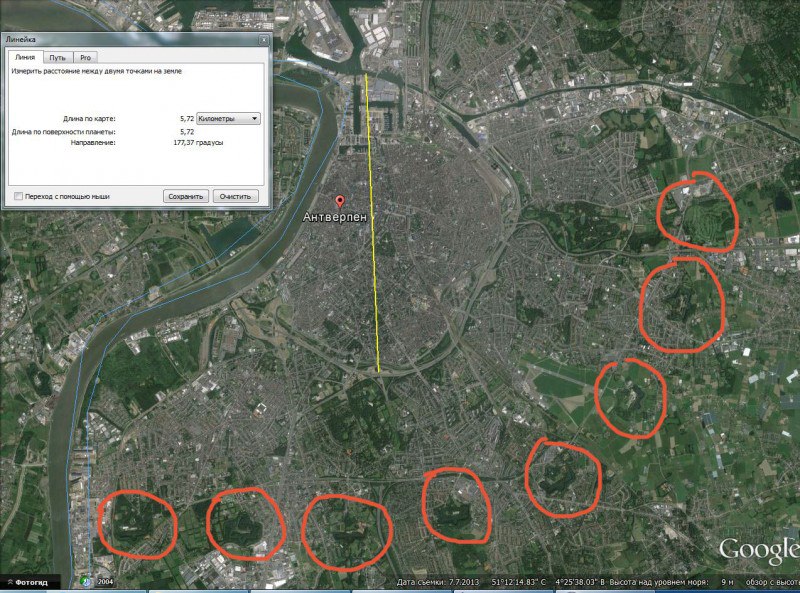Open the Pro tab in the ruler

[87, 58]
